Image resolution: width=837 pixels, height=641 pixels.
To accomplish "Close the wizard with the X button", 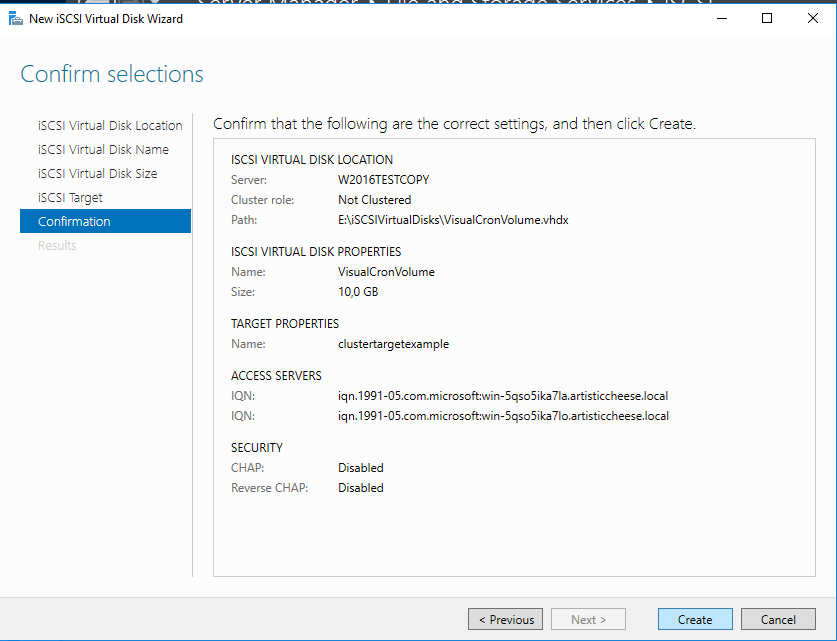I will [x=812, y=18].
